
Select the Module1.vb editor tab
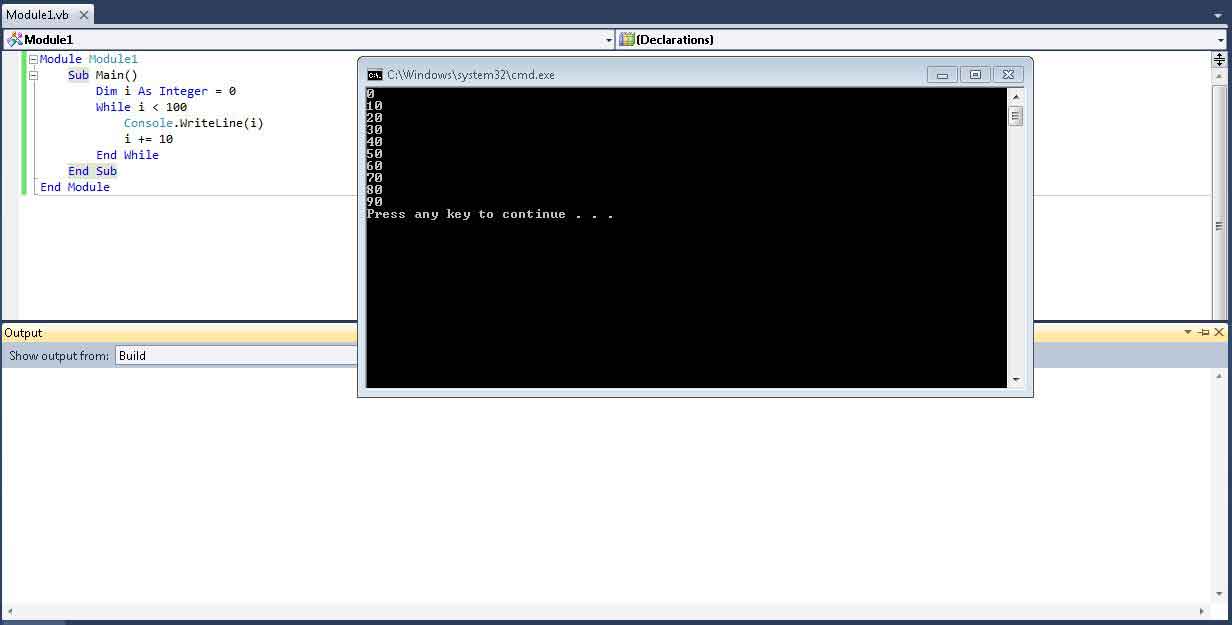pyautogui.click(x=38, y=16)
